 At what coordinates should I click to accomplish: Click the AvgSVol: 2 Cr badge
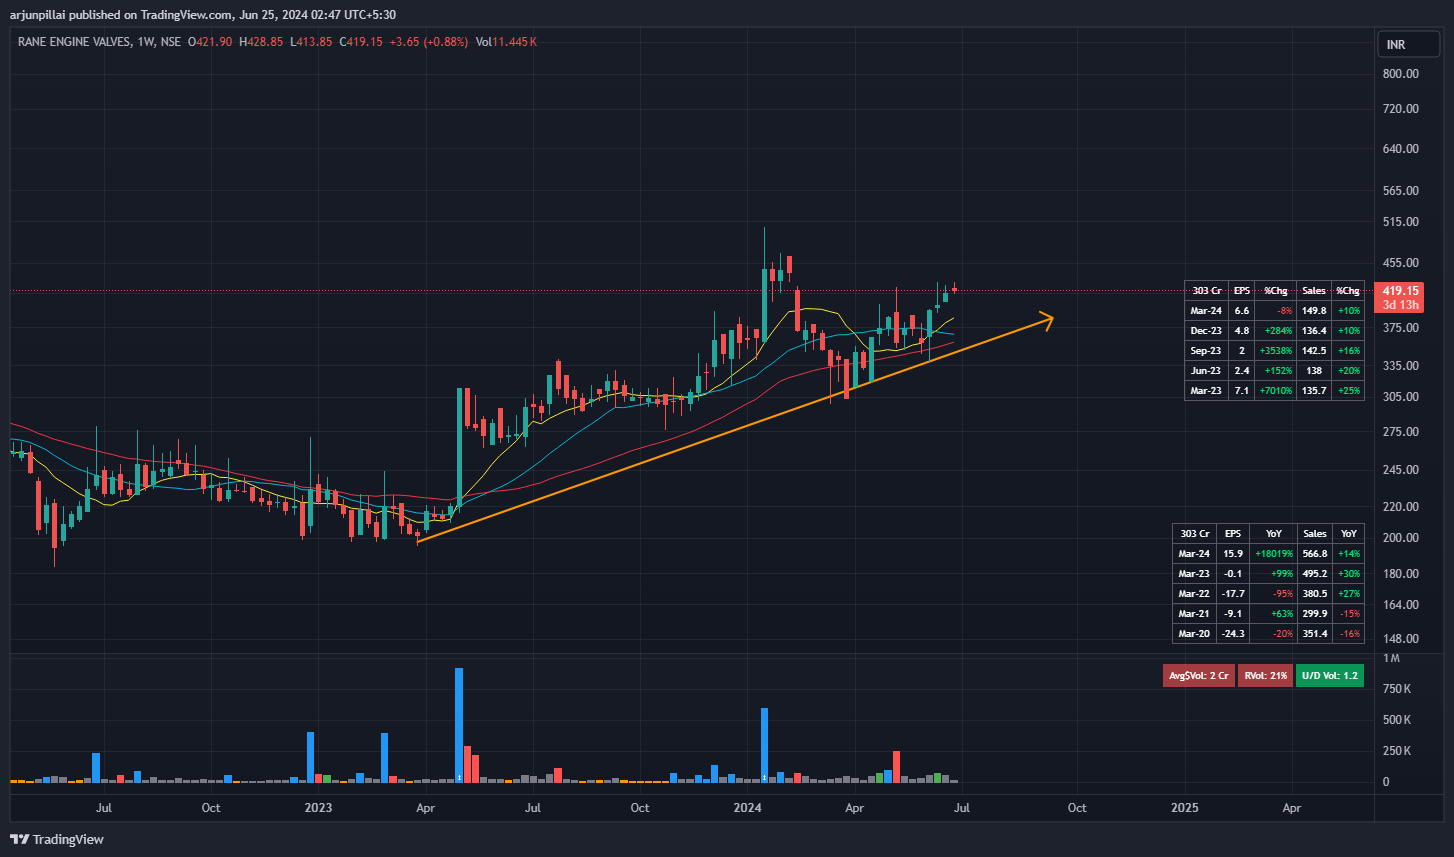[x=1198, y=676]
